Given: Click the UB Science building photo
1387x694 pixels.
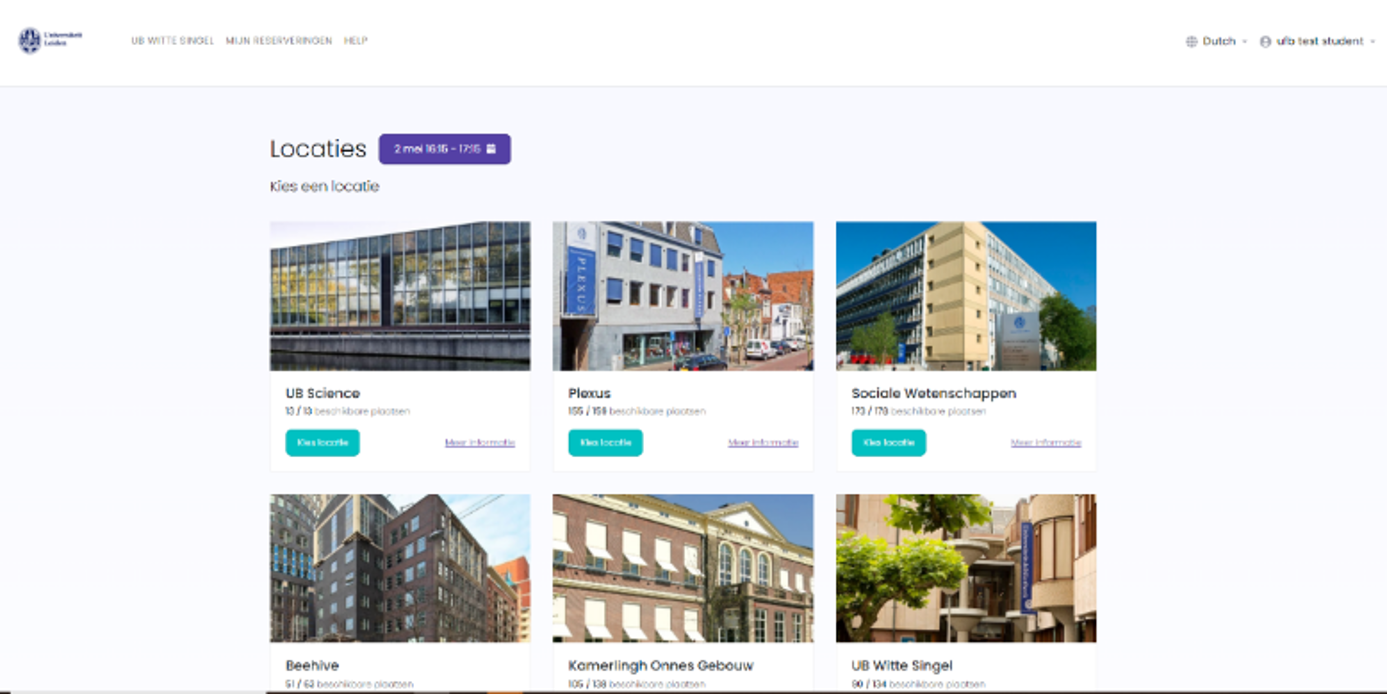Looking at the screenshot, I should click(x=400, y=296).
